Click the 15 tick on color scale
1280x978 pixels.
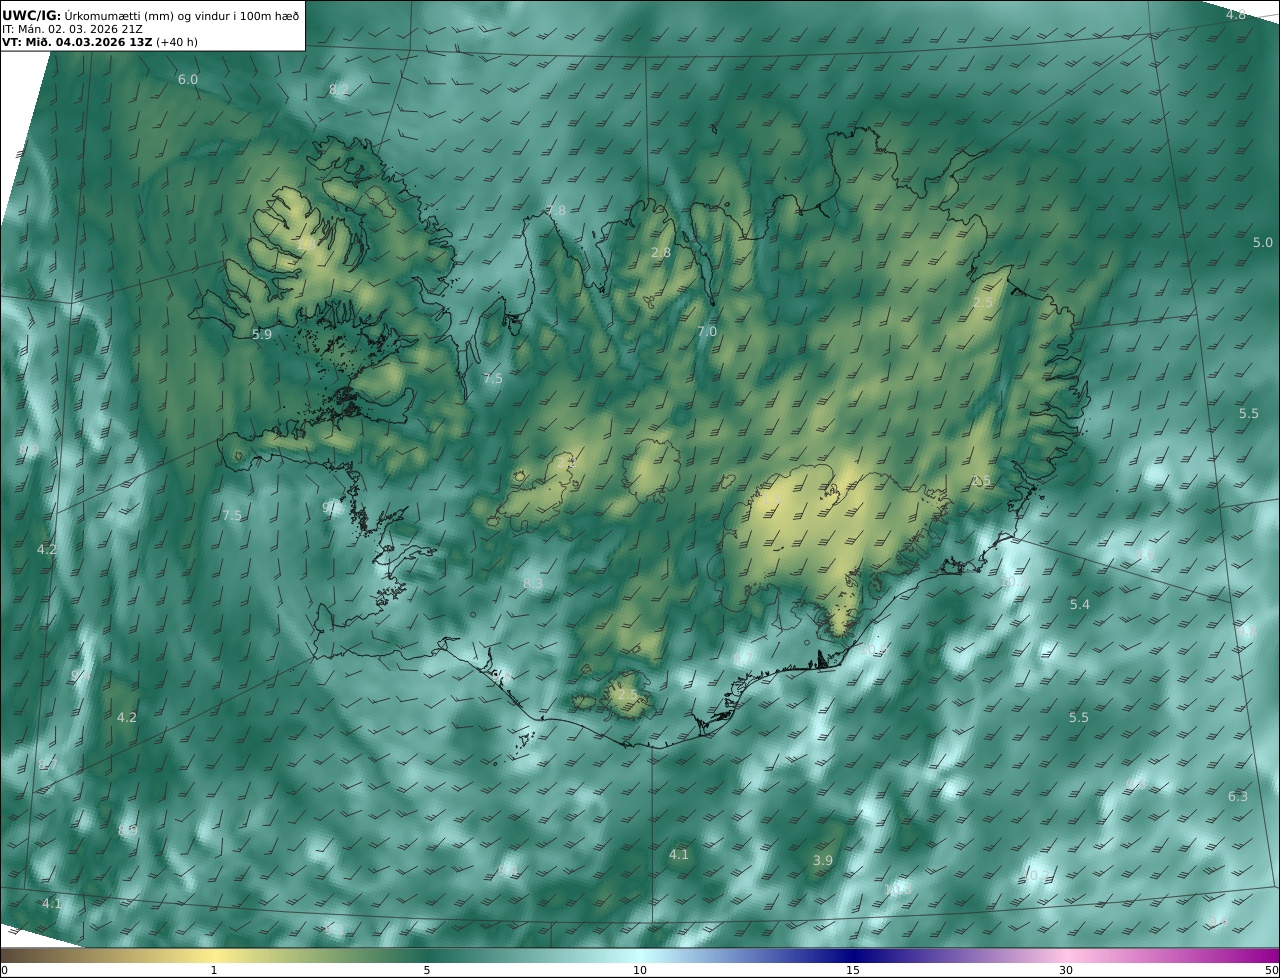point(853,970)
